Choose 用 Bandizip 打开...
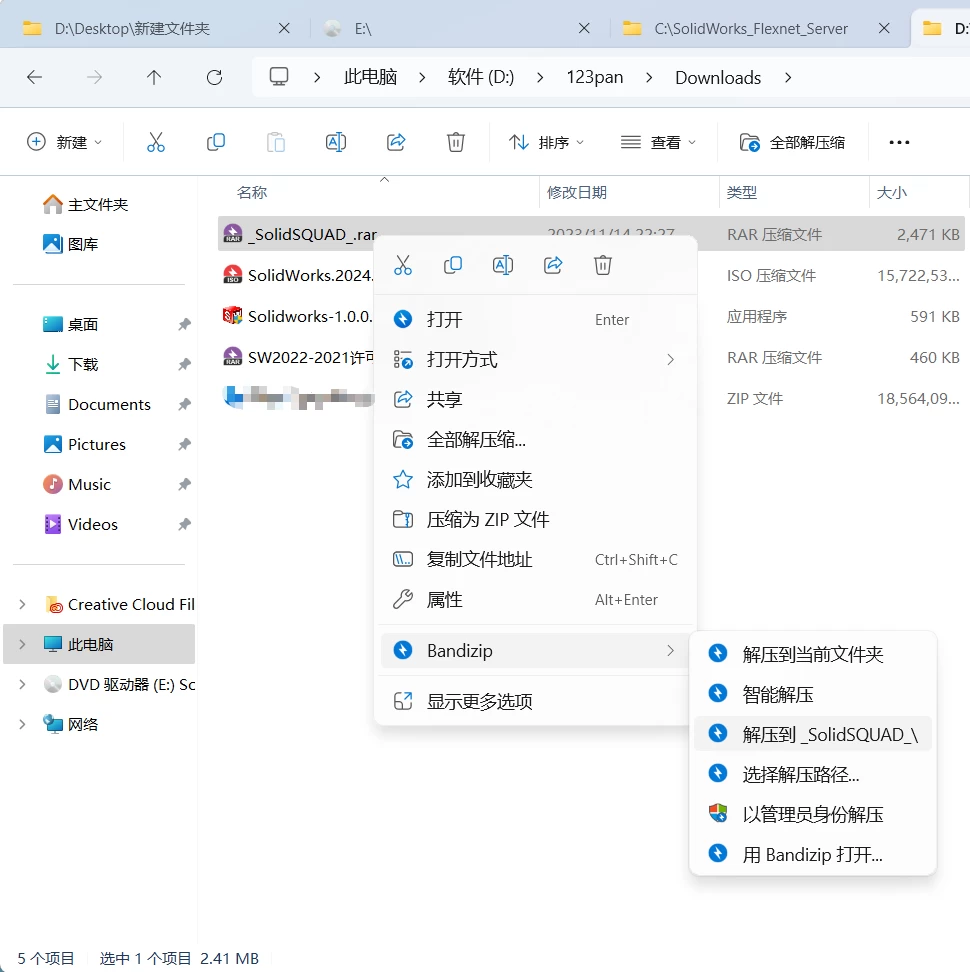This screenshot has height=972, width=970. [813, 855]
